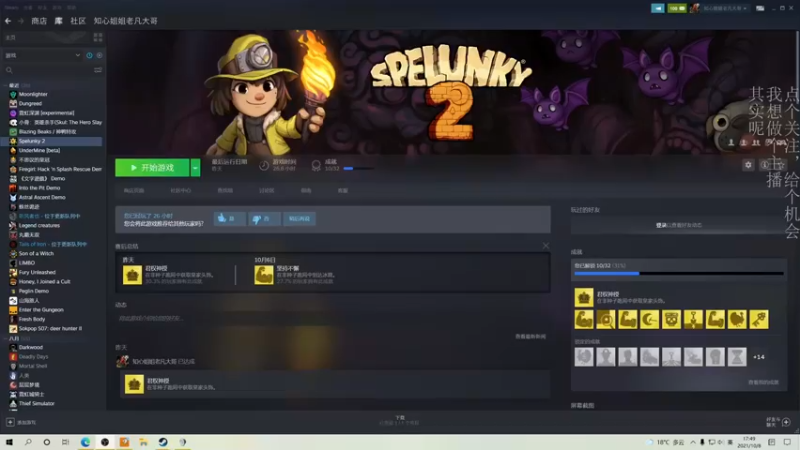Image resolution: width=800 pixels, height=450 pixels.
Task: Expand the +14 more locked achievements
Action: (759, 357)
